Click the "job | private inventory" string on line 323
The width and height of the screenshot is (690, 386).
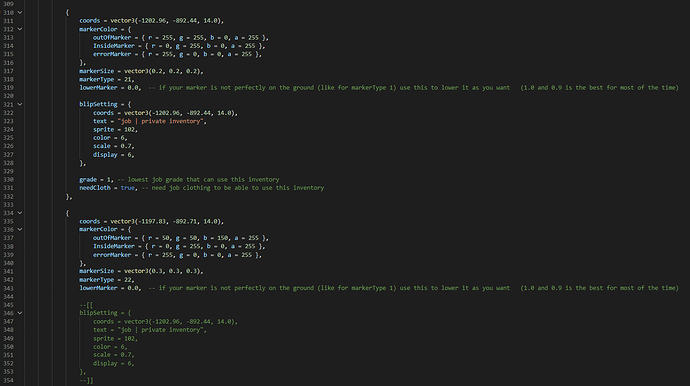160,121
